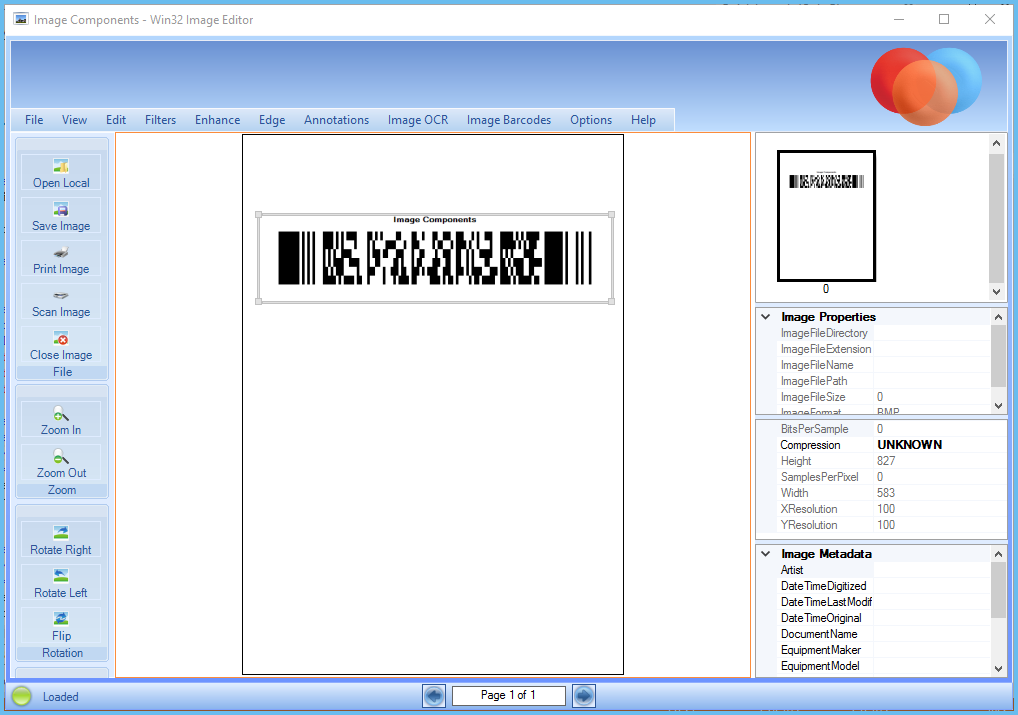Click the Save Image icon

(x=61, y=209)
